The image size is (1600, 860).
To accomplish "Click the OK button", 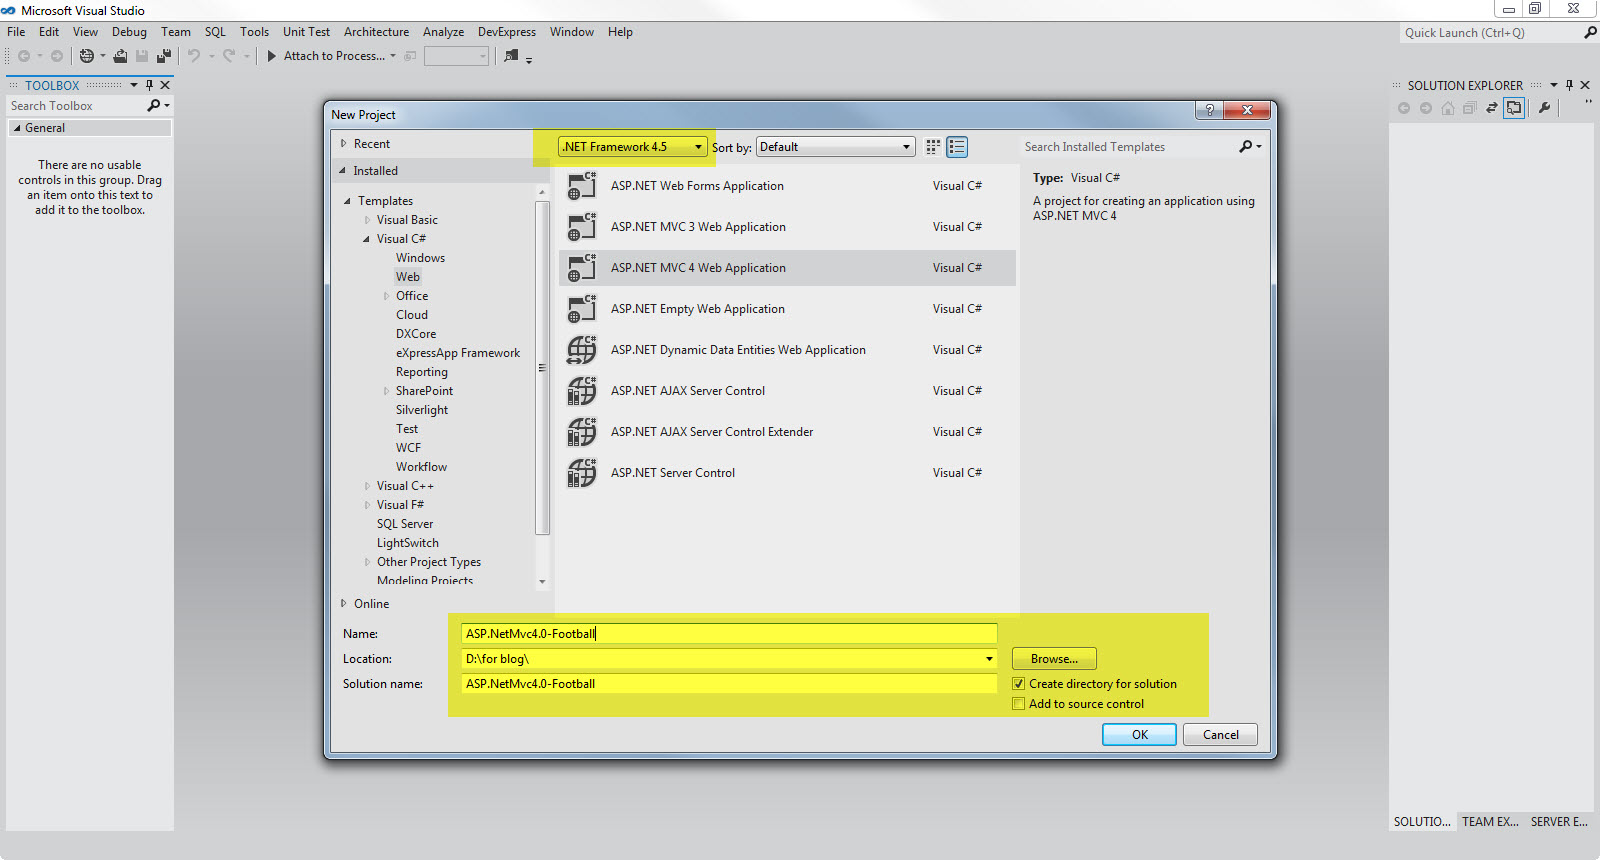I will [1139, 735].
